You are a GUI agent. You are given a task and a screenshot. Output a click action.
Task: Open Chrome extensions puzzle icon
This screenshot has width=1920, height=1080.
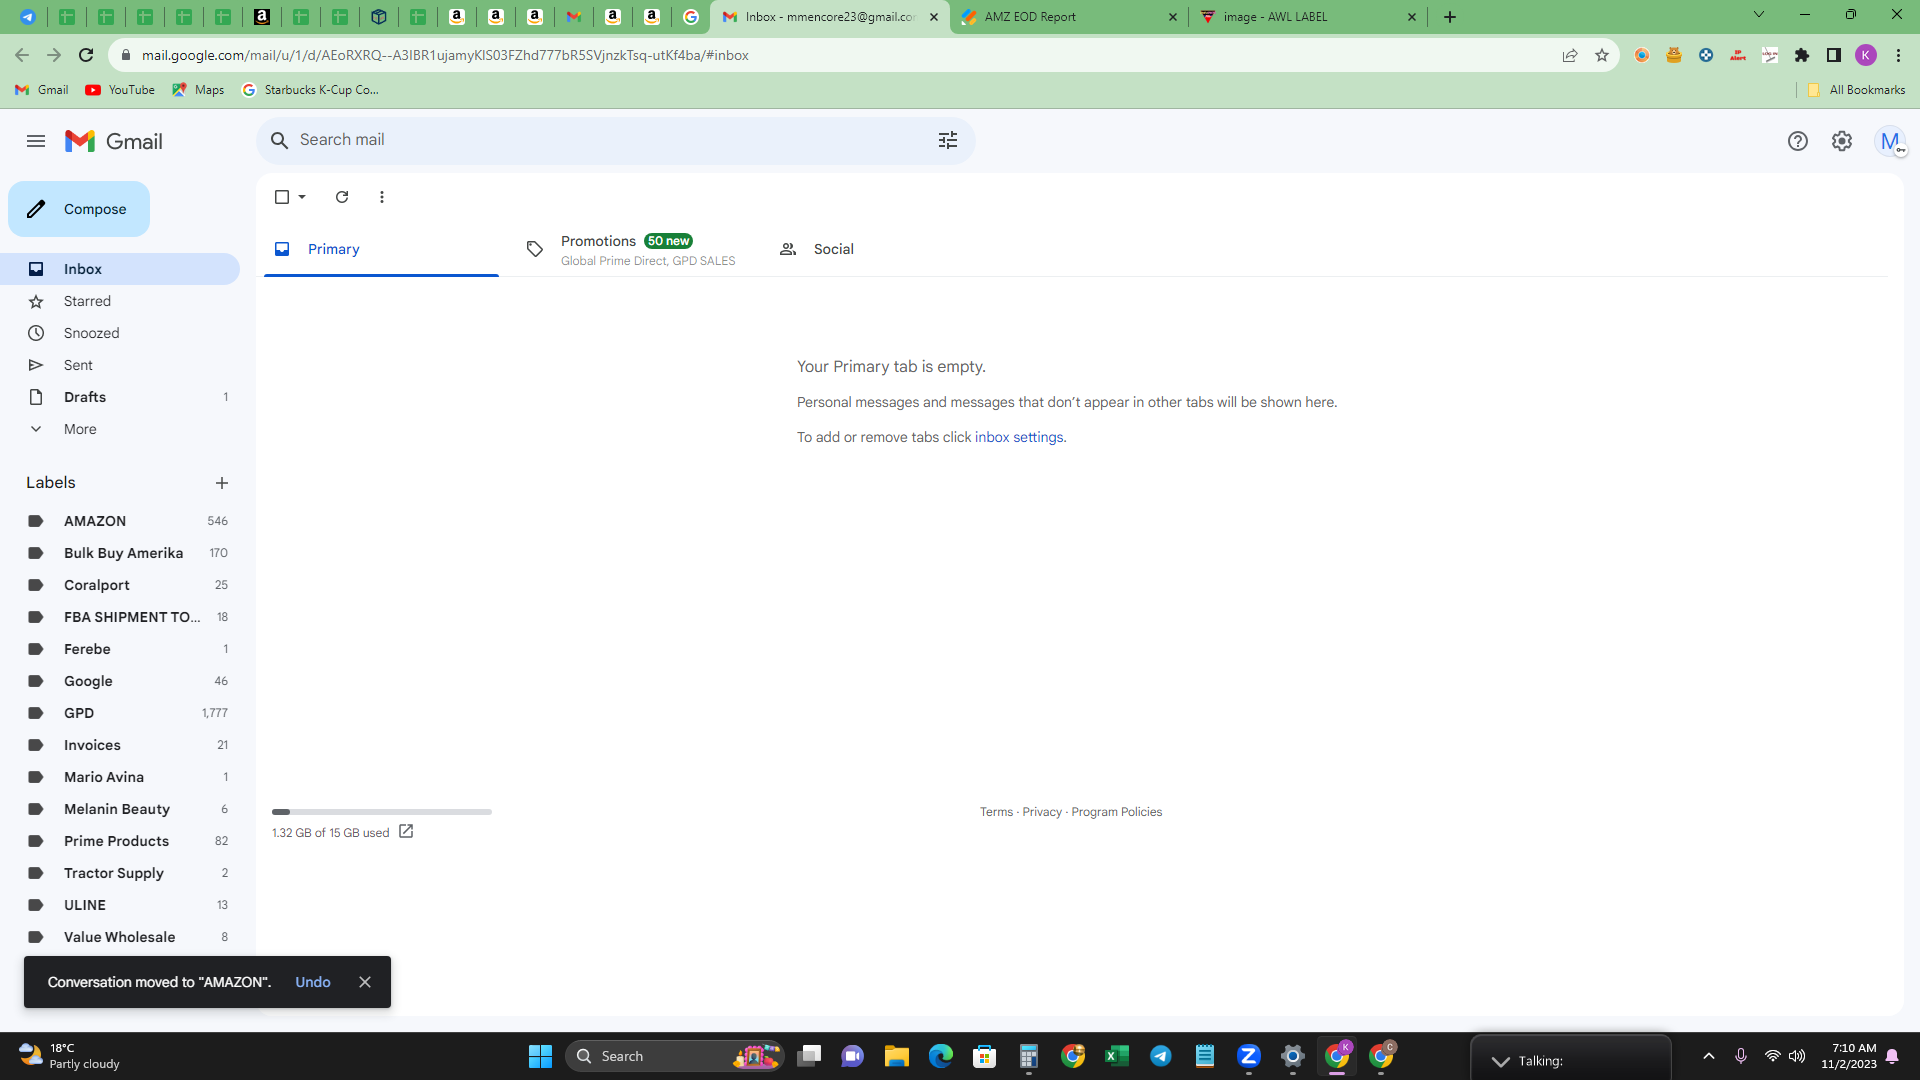pos(1802,55)
